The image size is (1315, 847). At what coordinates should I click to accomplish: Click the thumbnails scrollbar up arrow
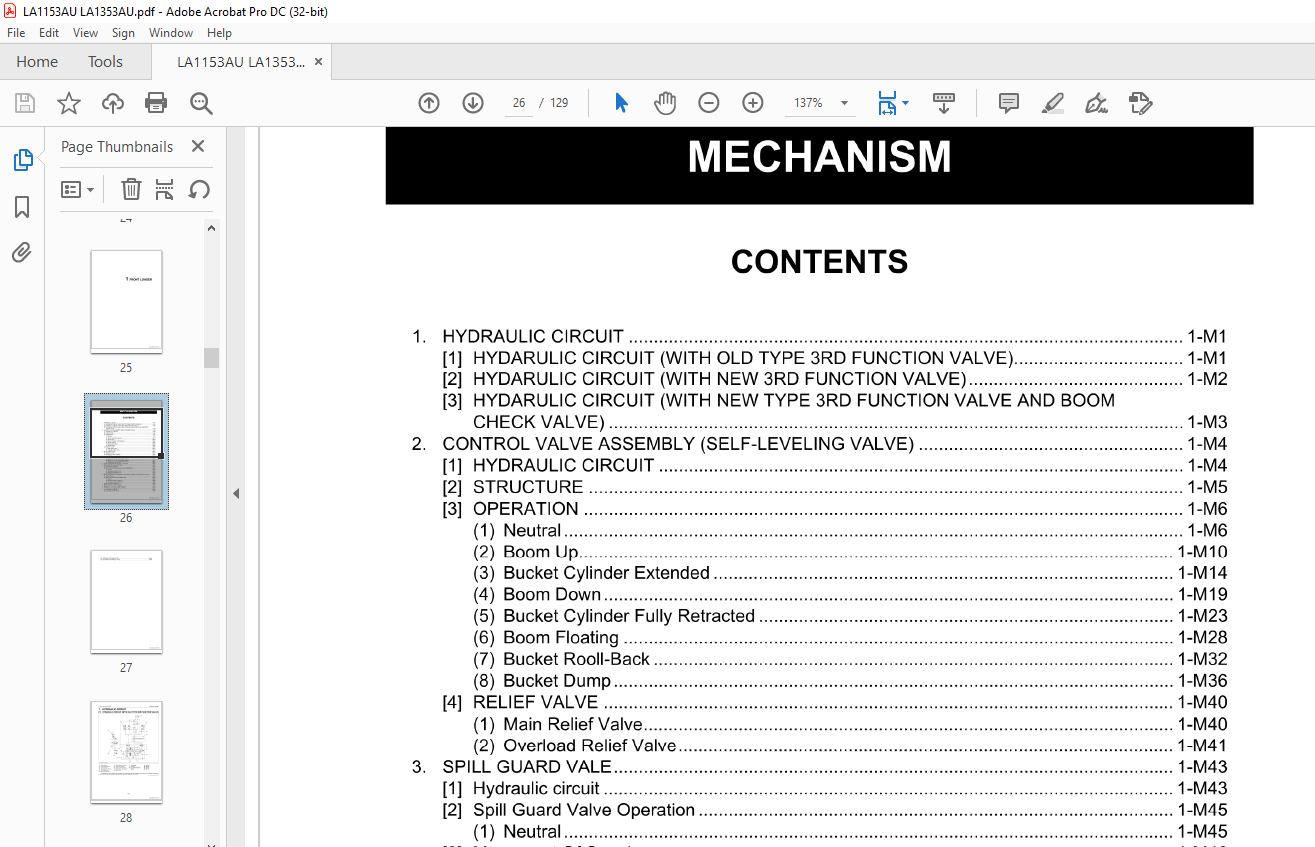211,228
